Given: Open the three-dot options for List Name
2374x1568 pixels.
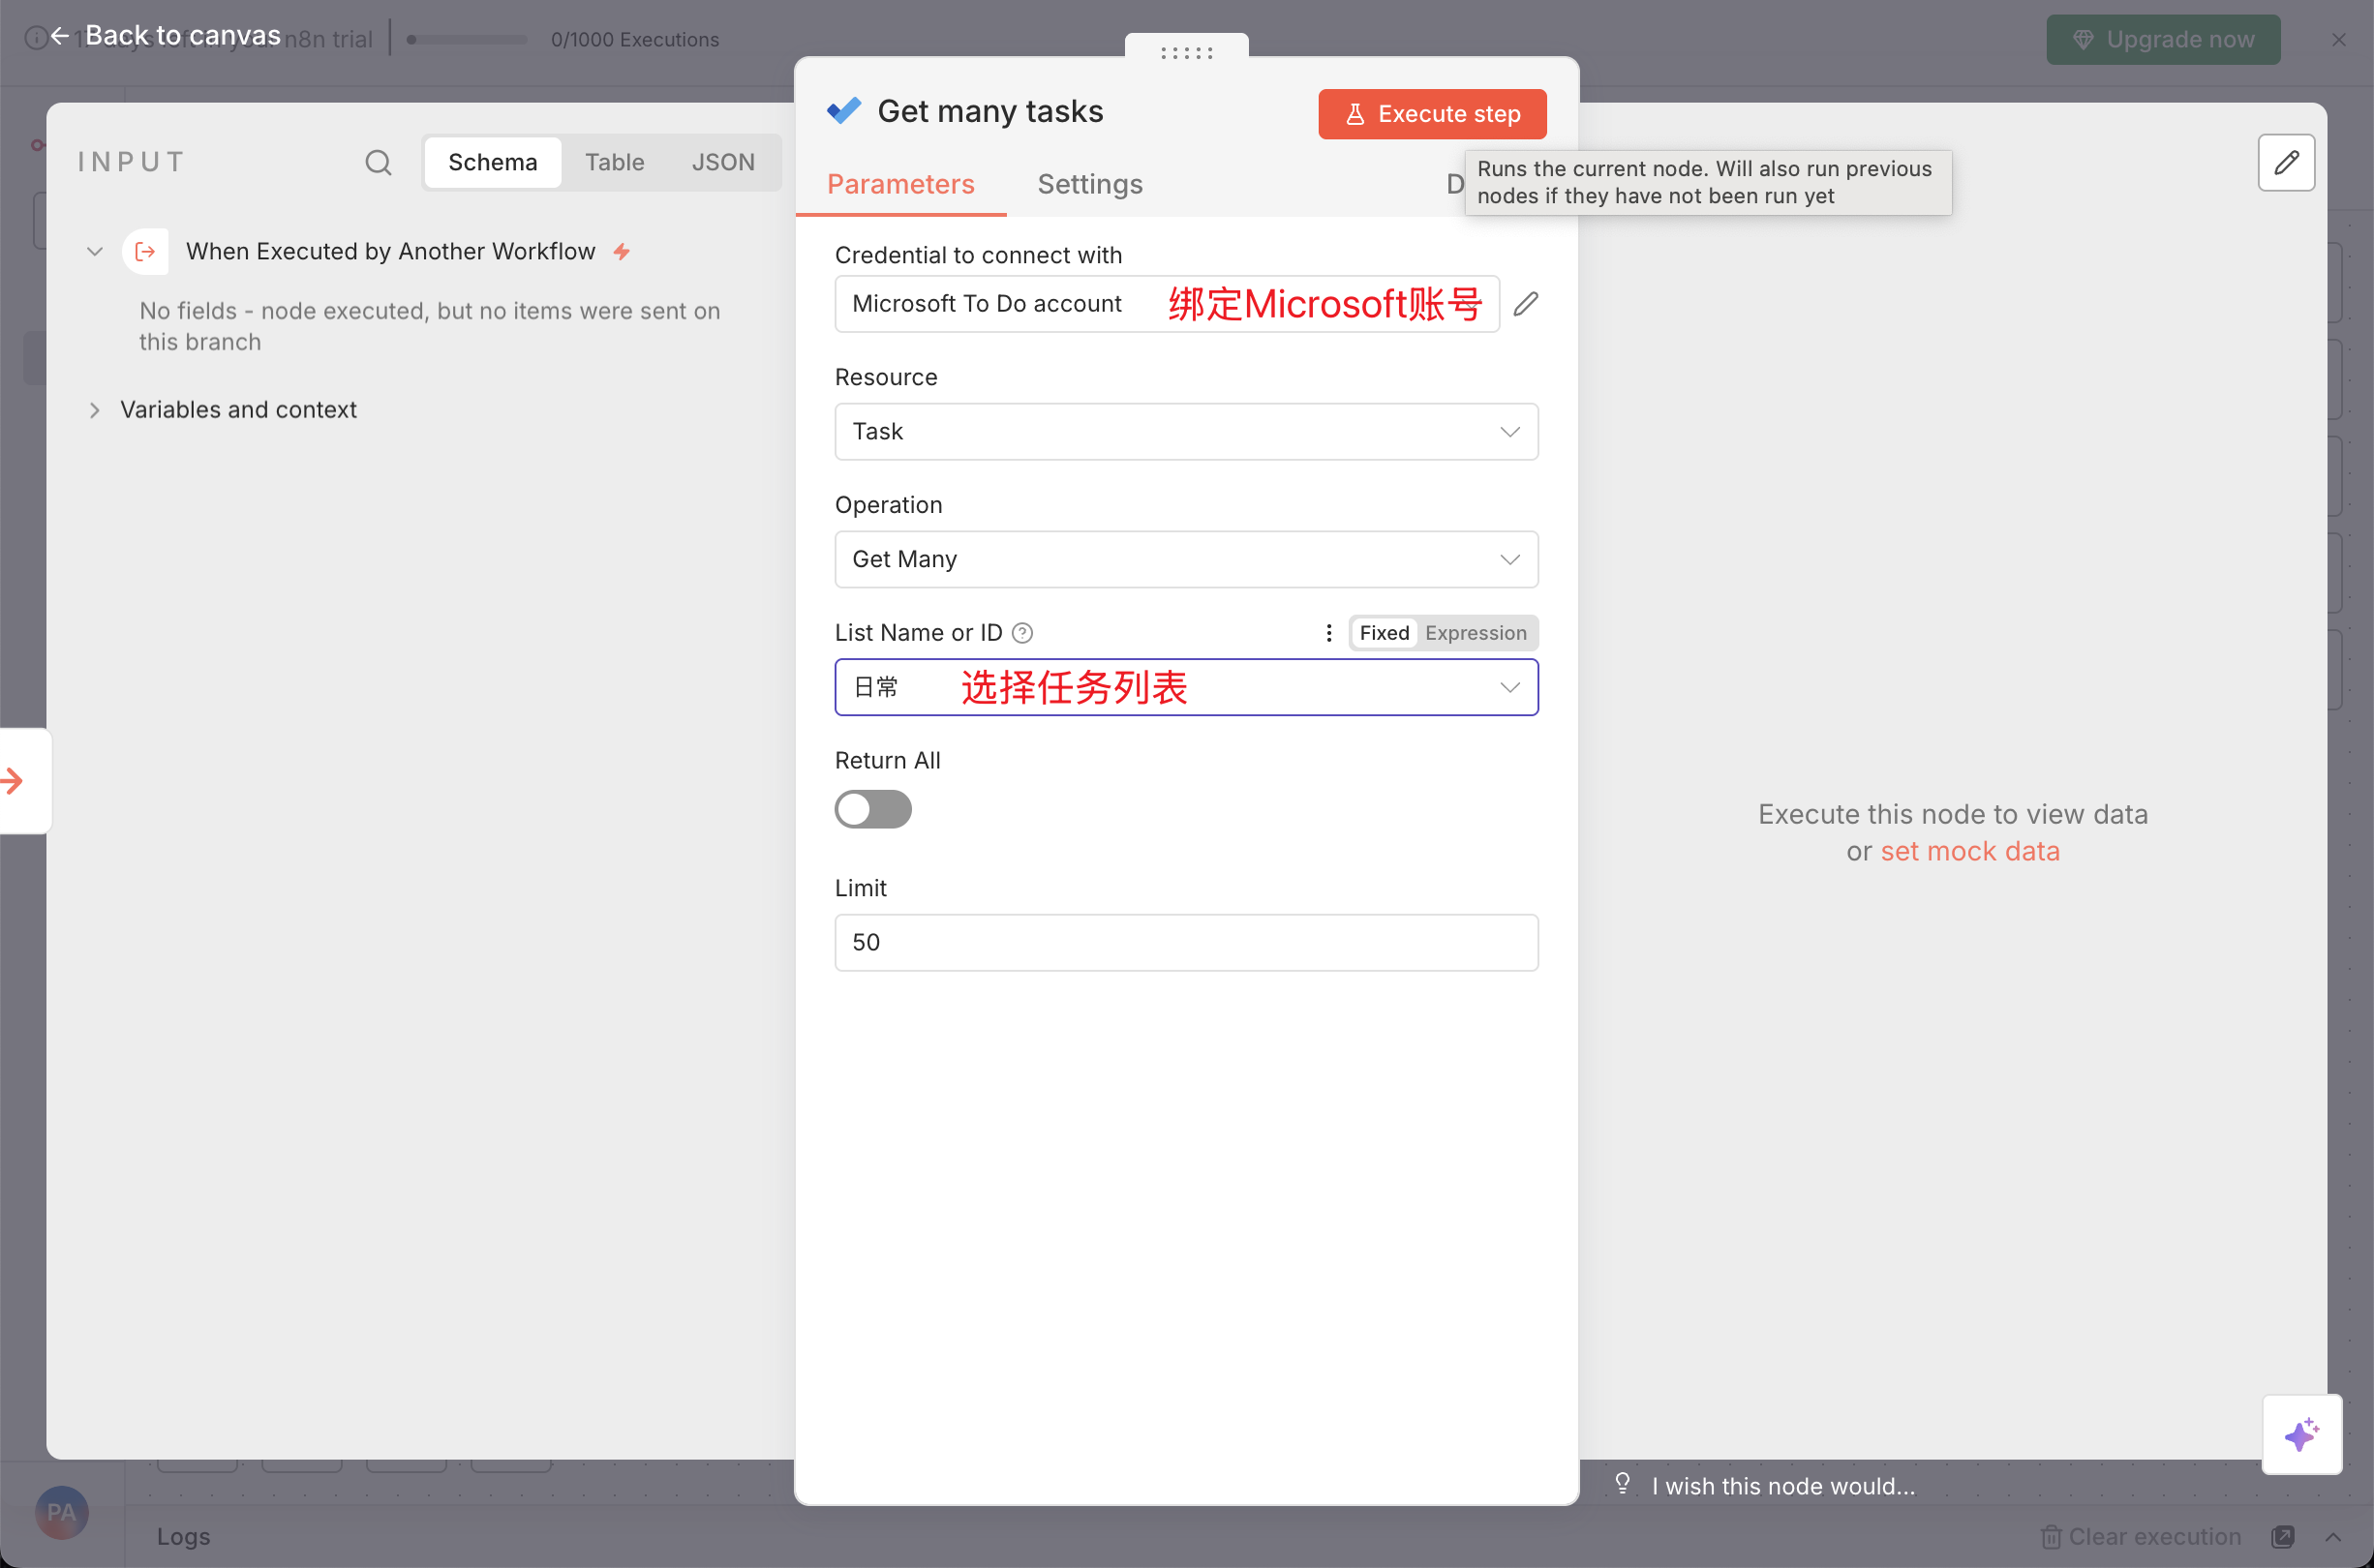Looking at the screenshot, I should pyautogui.click(x=1328, y=633).
